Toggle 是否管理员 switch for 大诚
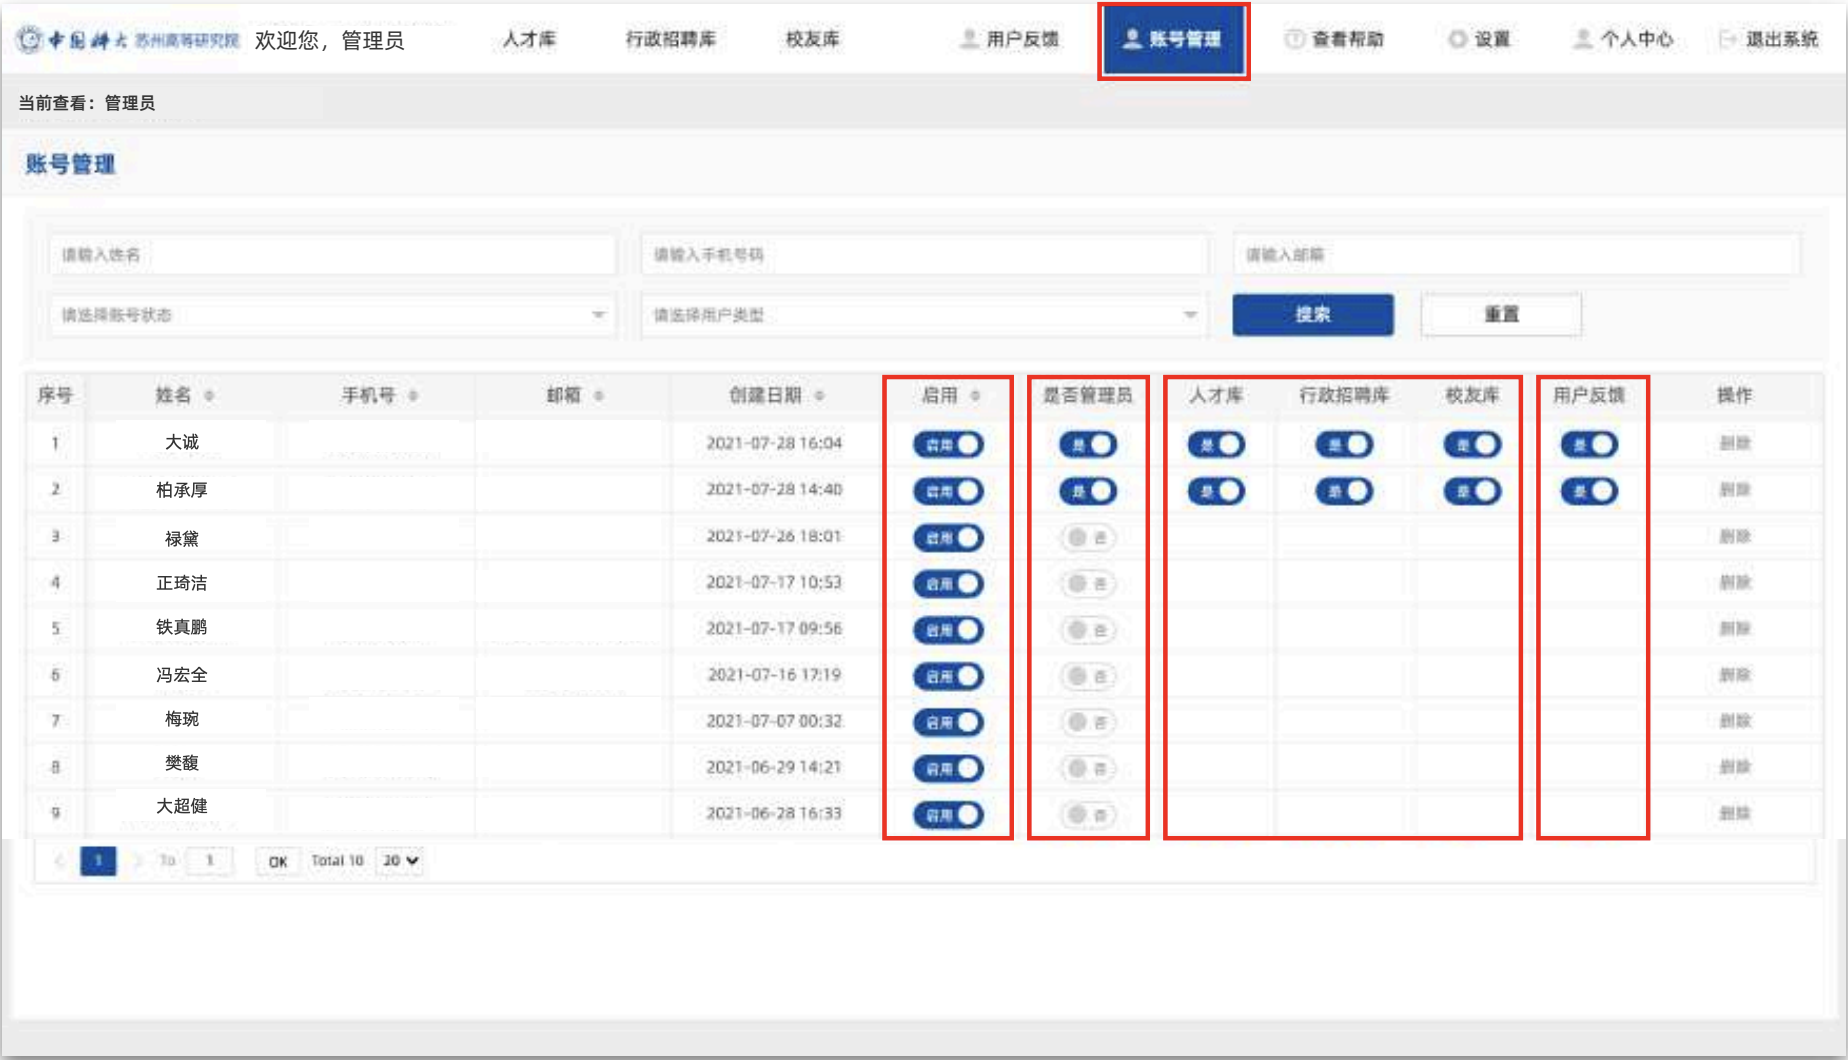The image size is (1848, 1060). pos(1088,444)
